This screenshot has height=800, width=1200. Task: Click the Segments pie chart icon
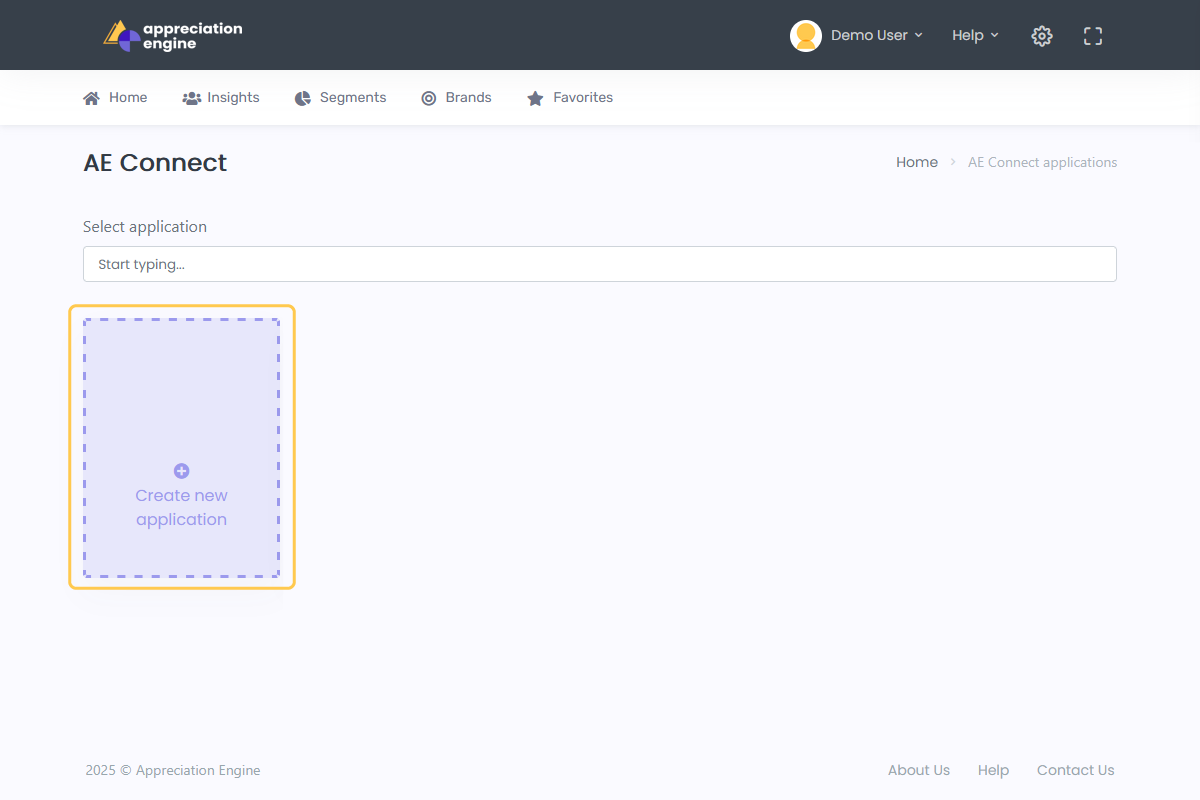click(303, 98)
